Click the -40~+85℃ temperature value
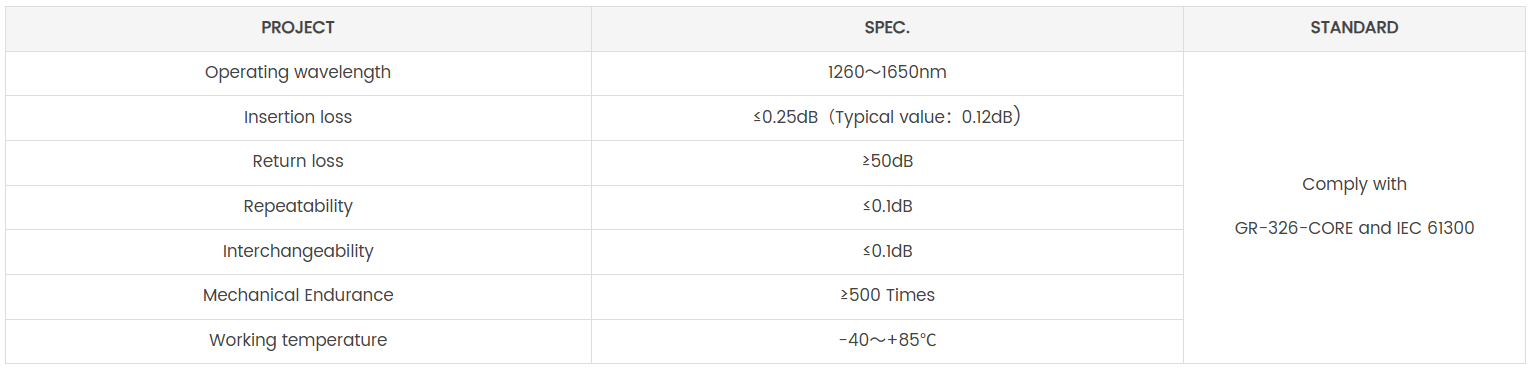Image resolution: width=1532 pixels, height=369 pixels. point(887,340)
